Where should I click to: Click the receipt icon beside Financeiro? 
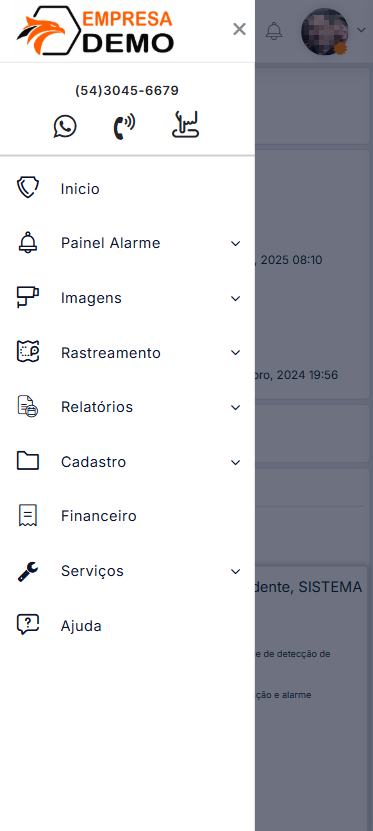[28, 516]
